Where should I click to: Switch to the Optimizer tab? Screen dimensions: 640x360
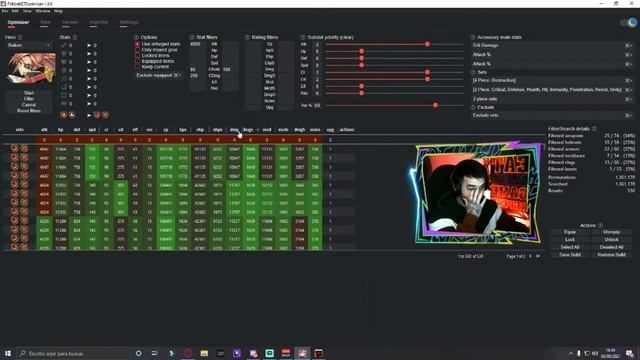click(18, 22)
